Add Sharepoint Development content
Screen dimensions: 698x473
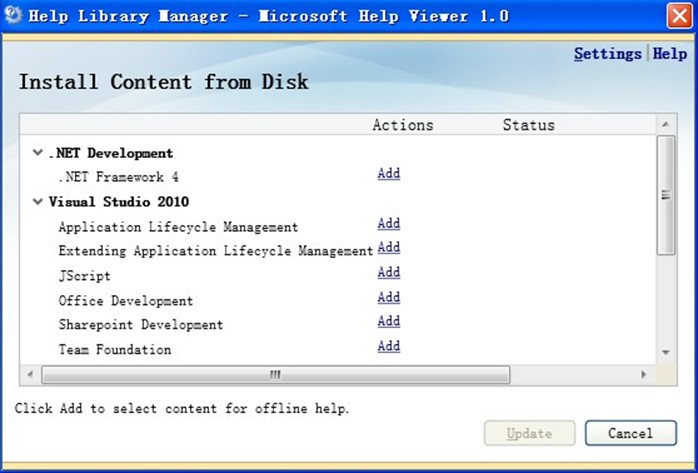pos(389,321)
